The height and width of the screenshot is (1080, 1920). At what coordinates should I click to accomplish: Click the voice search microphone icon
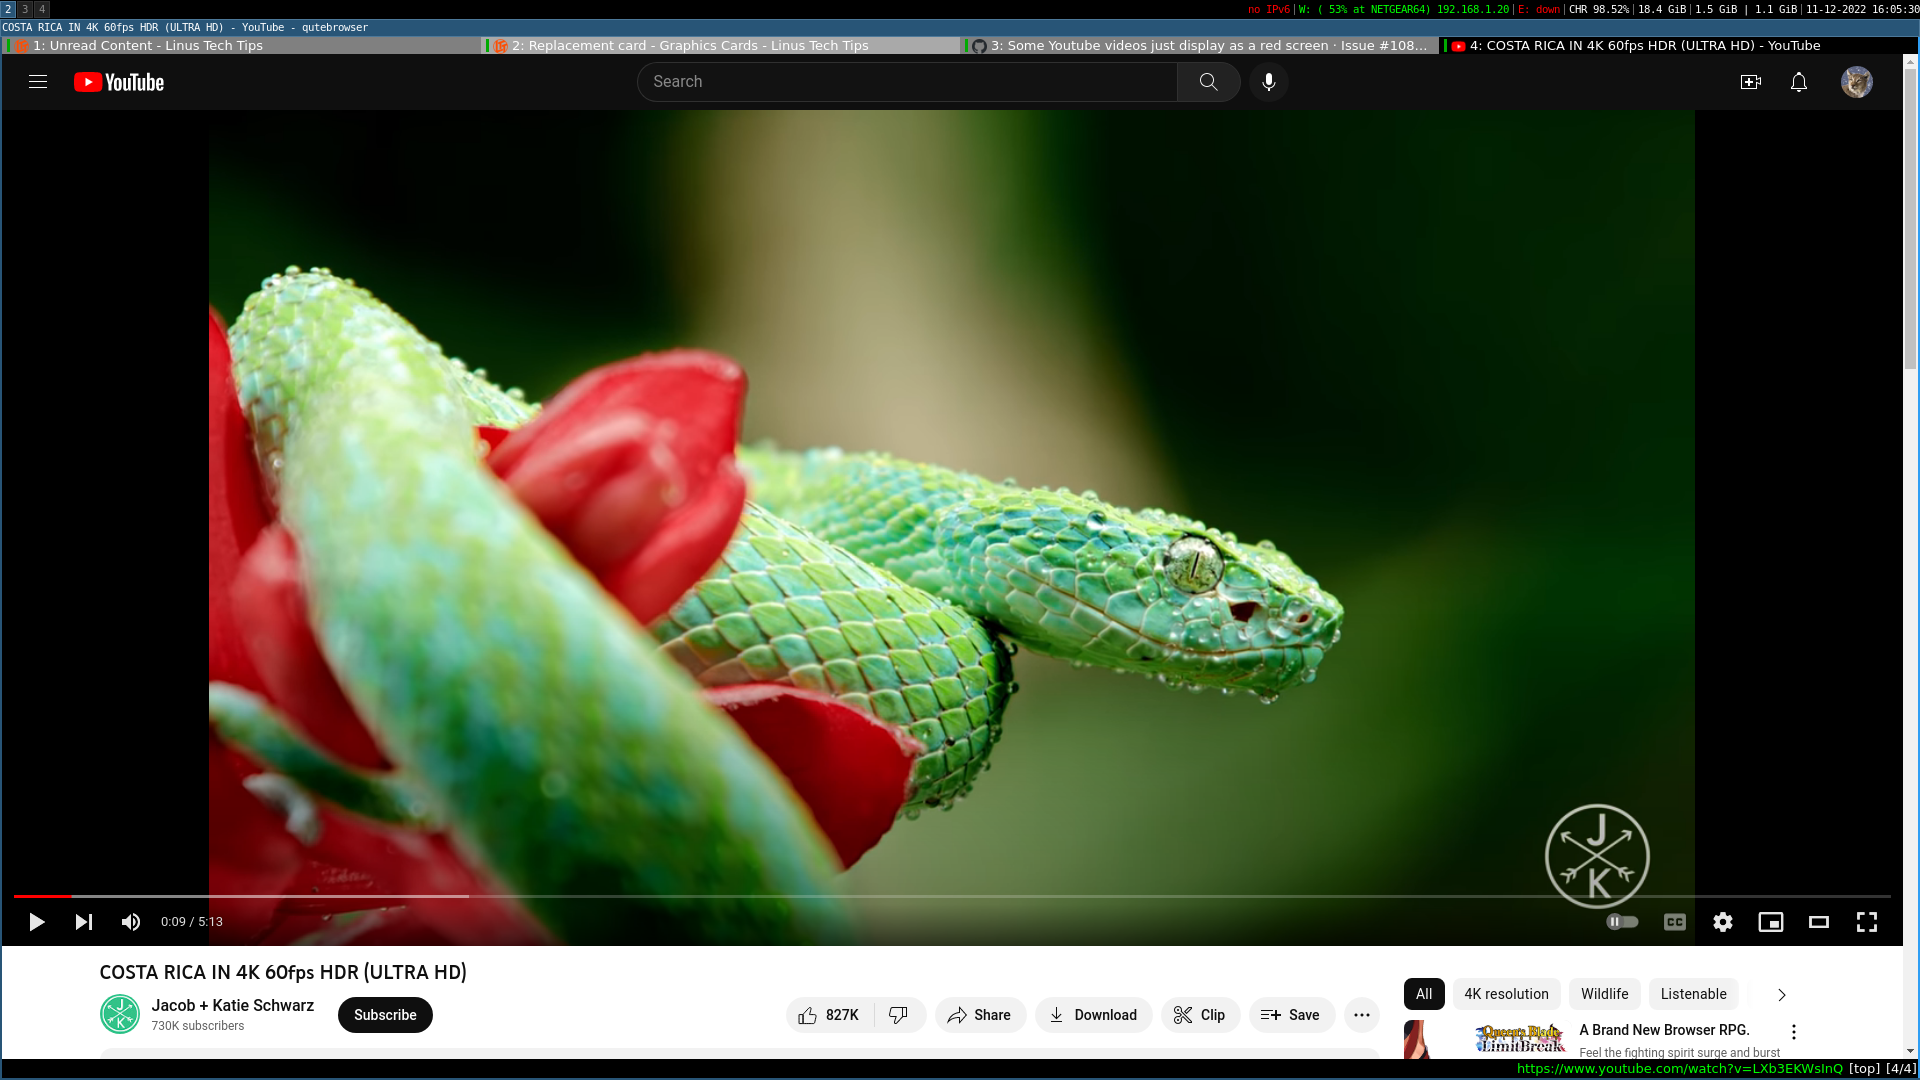click(x=1268, y=82)
